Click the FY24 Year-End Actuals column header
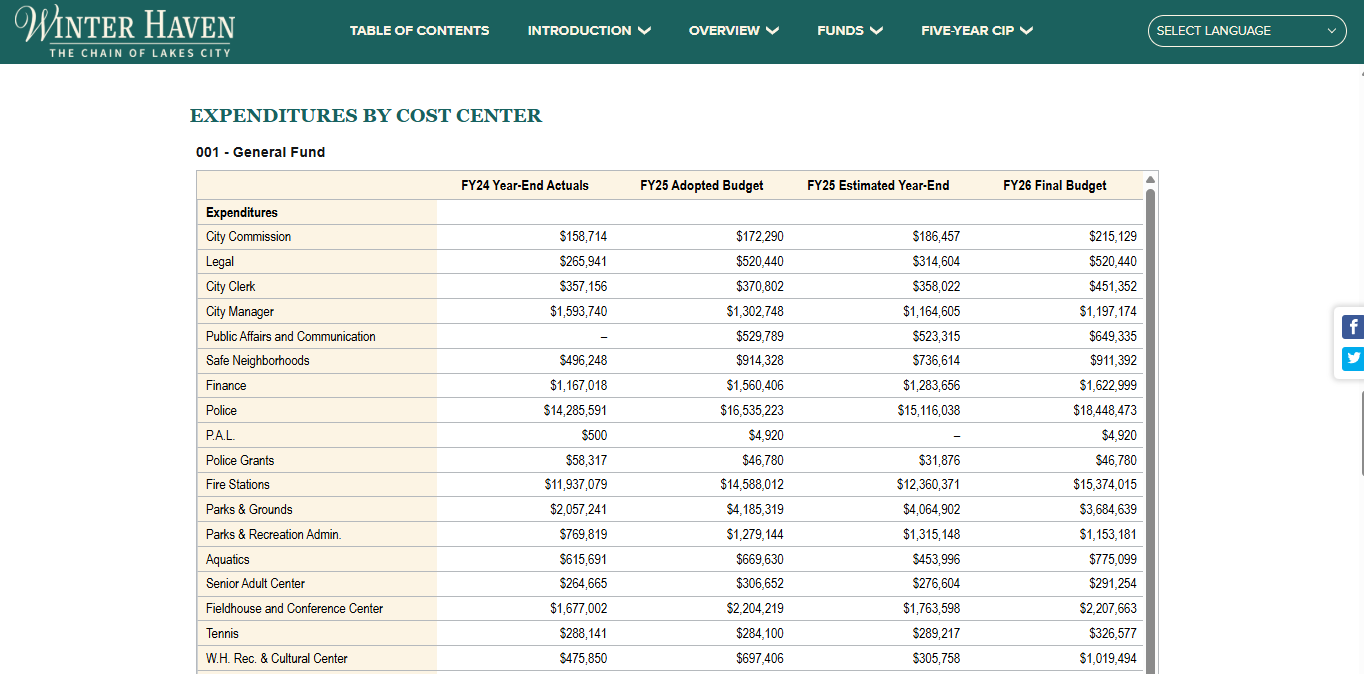 [x=524, y=186]
